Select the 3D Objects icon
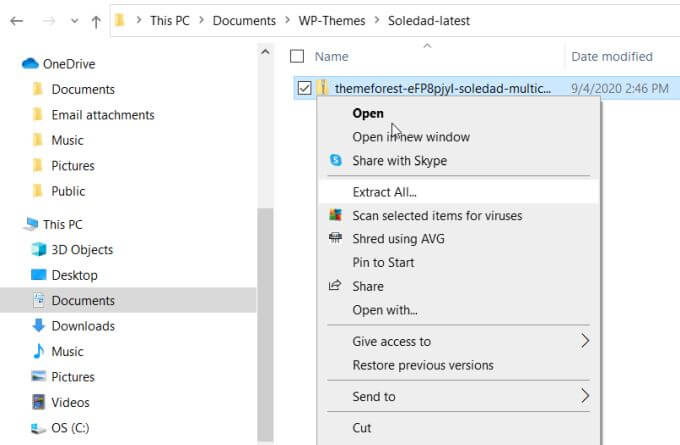Image resolution: width=680 pixels, height=445 pixels. click(39, 250)
